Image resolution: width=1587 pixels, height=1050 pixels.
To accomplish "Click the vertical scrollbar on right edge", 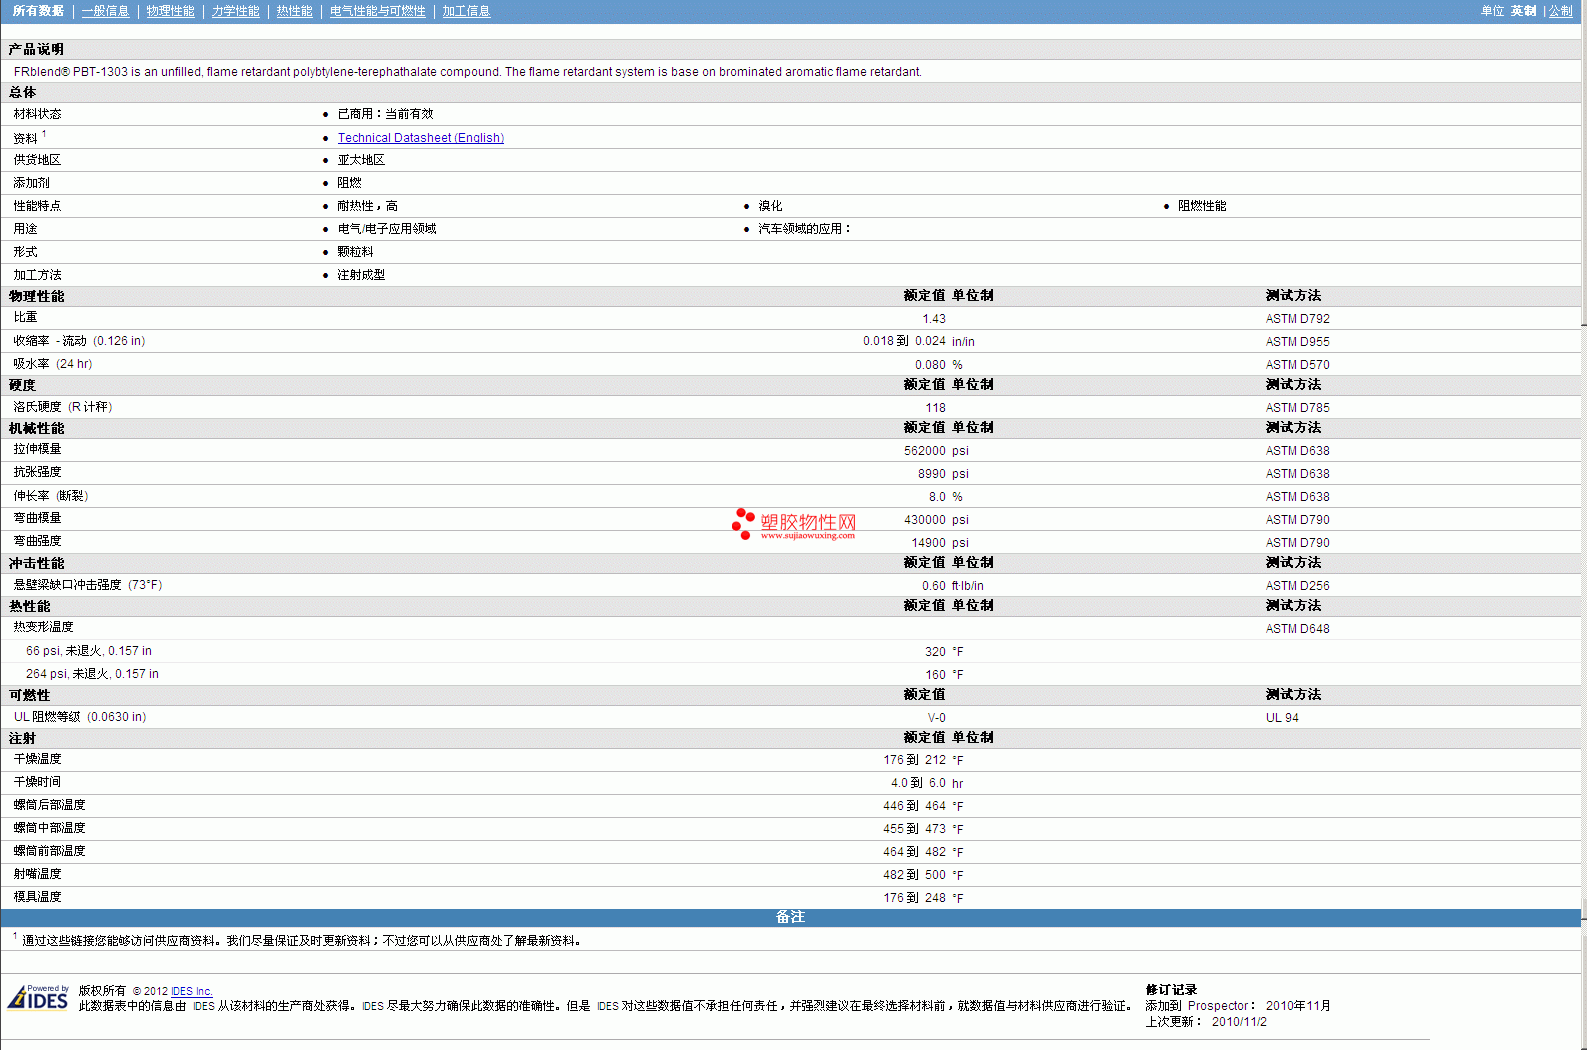I will tap(1583, 500).
